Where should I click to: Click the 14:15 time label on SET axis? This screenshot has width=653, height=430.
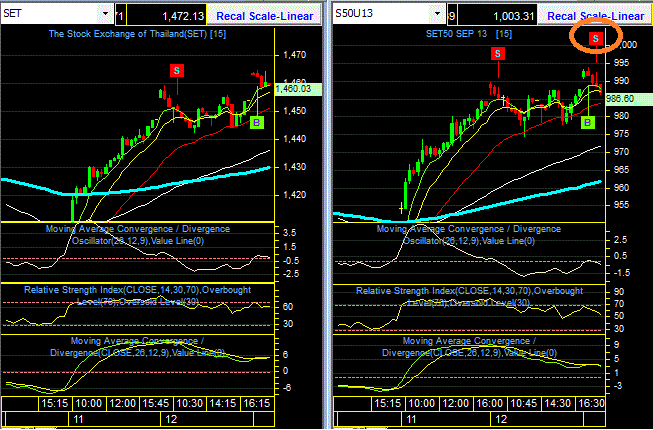coord(223,403)
